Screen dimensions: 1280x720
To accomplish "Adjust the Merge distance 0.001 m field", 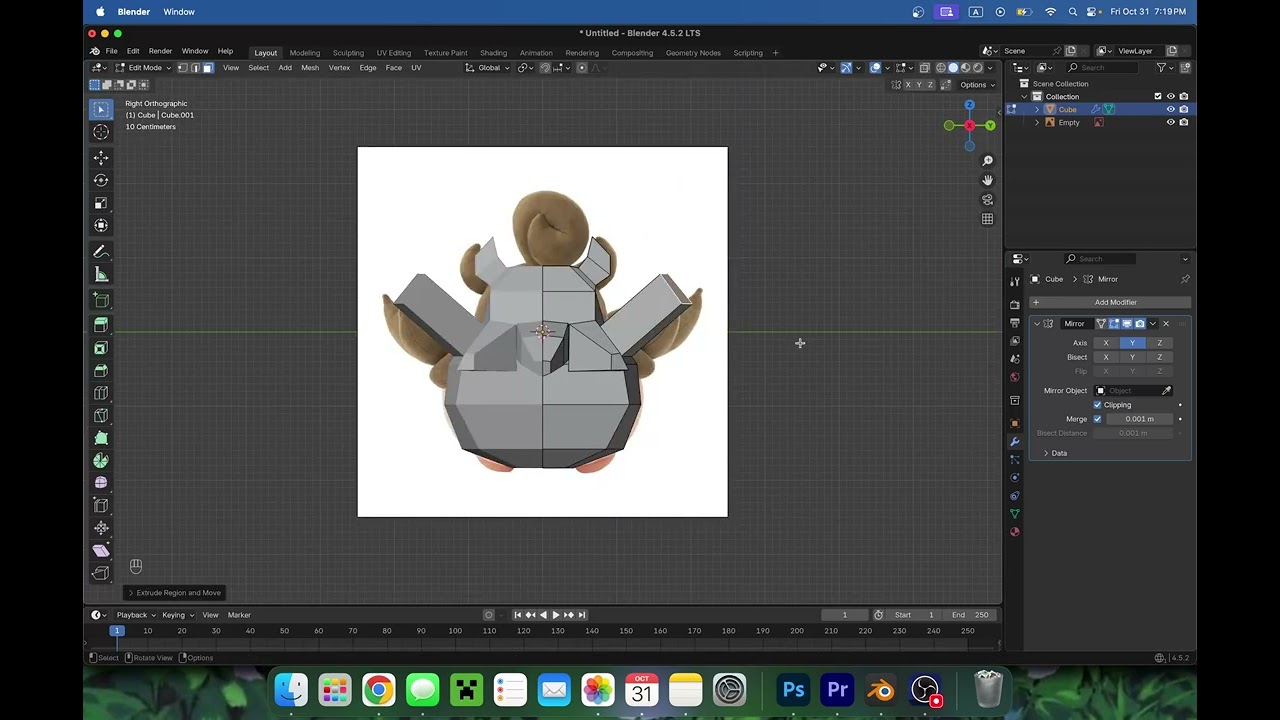I will [1139, 419].
